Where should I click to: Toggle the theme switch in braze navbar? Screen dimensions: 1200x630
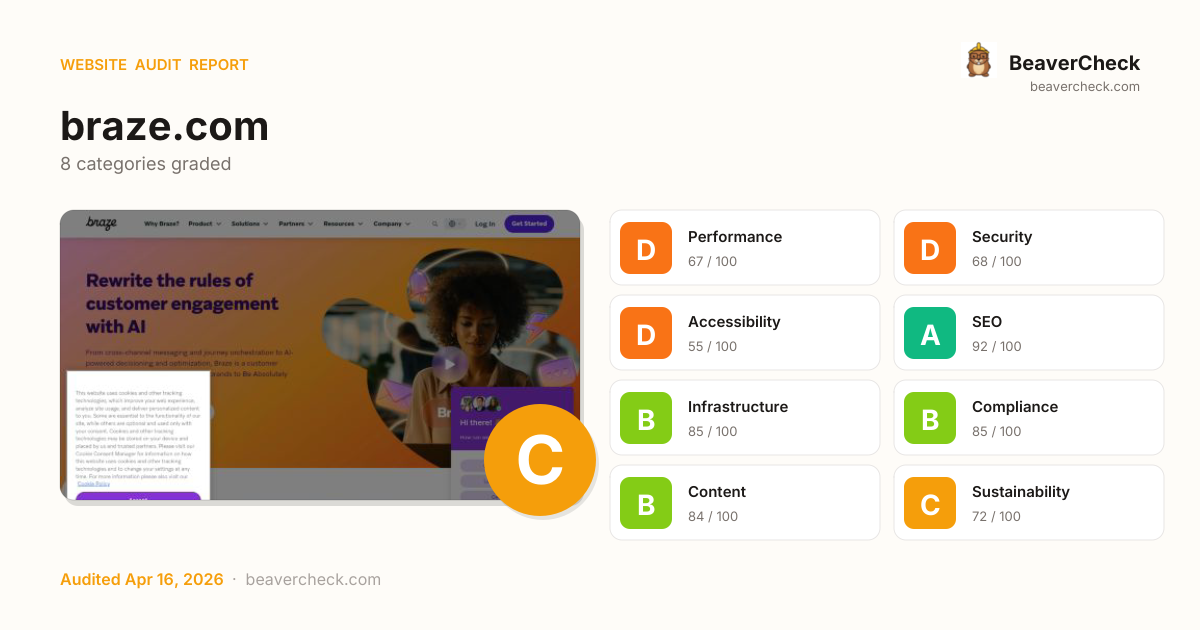pos(455,224)
